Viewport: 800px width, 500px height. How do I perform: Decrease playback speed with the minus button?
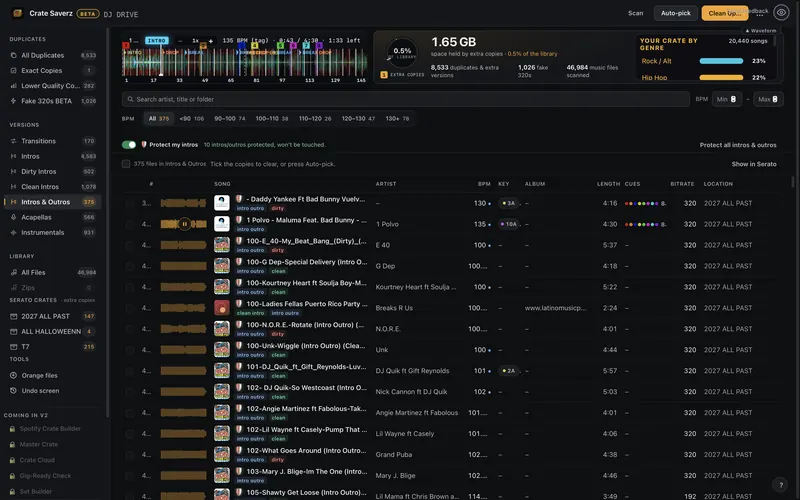click(x=180, y=41)
